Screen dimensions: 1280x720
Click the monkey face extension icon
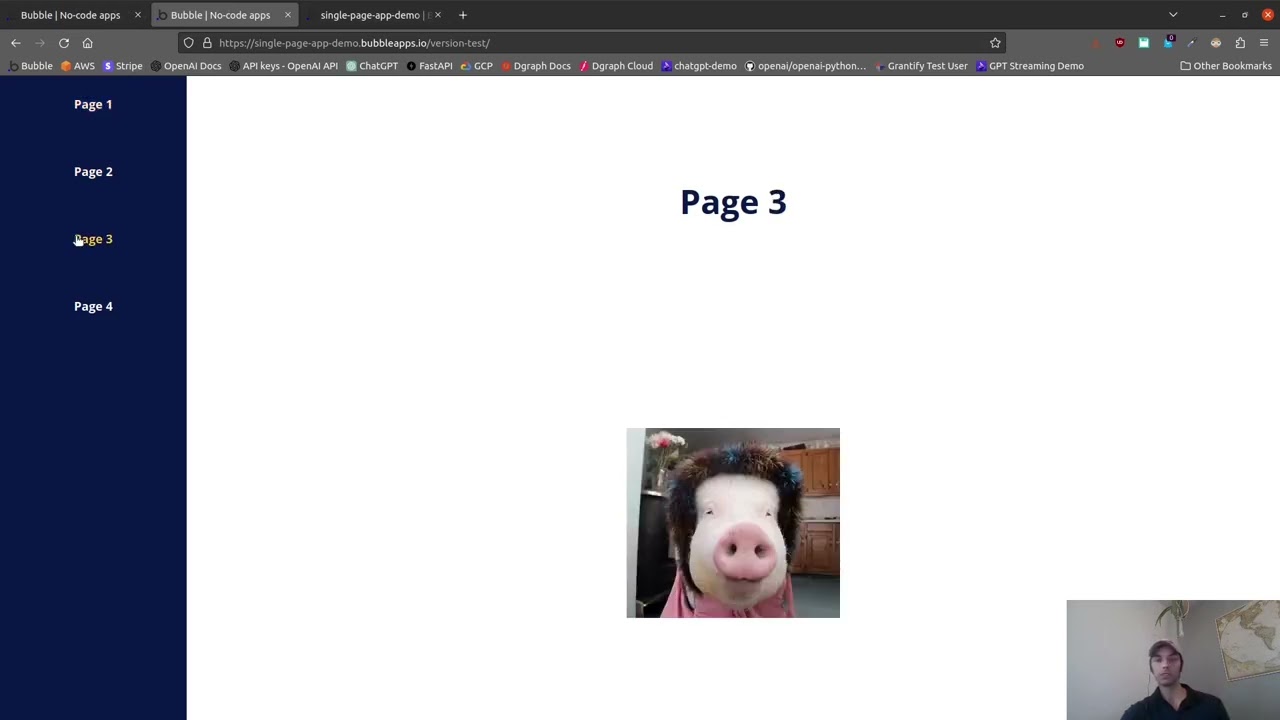(x=1216, y=43)
